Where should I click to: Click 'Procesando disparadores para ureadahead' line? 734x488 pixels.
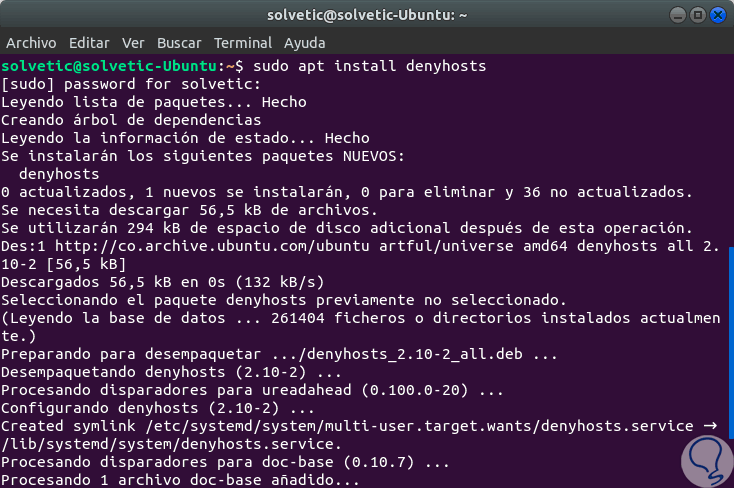tap(252, 390)
